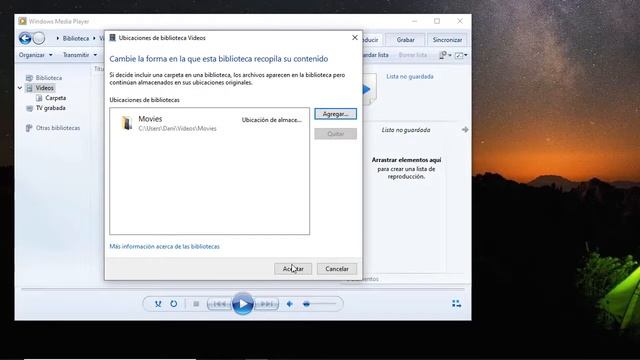Click the list pane right arrow icon

465,130
